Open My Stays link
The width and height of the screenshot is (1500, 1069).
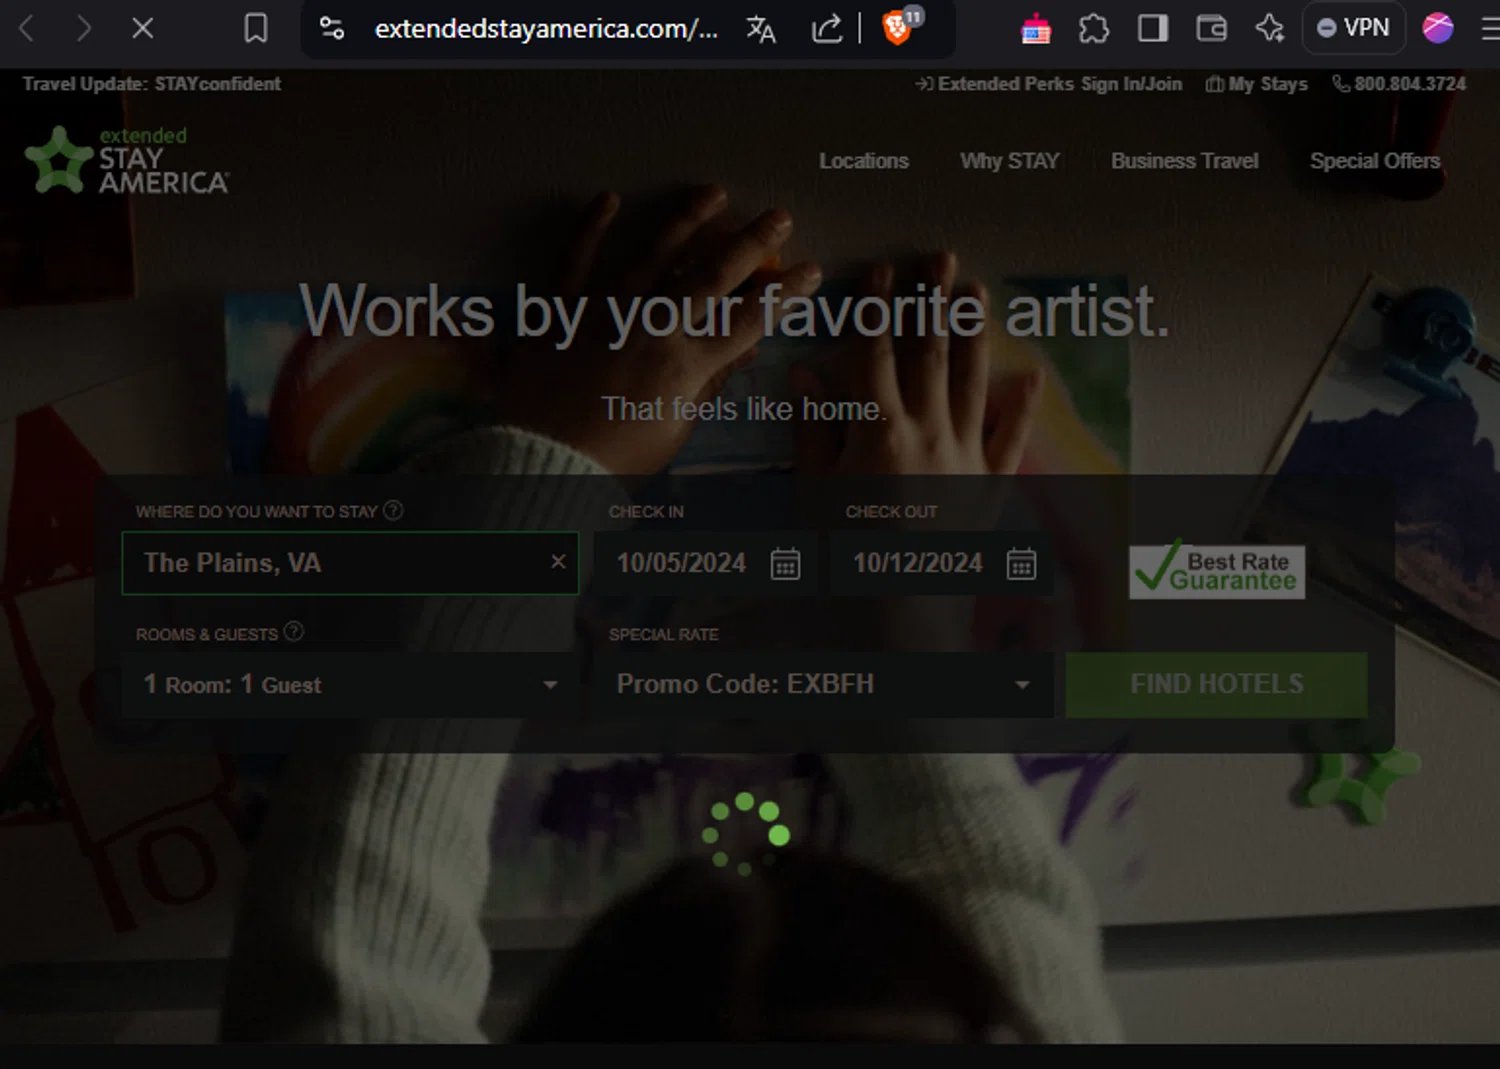click(1256, 84)
